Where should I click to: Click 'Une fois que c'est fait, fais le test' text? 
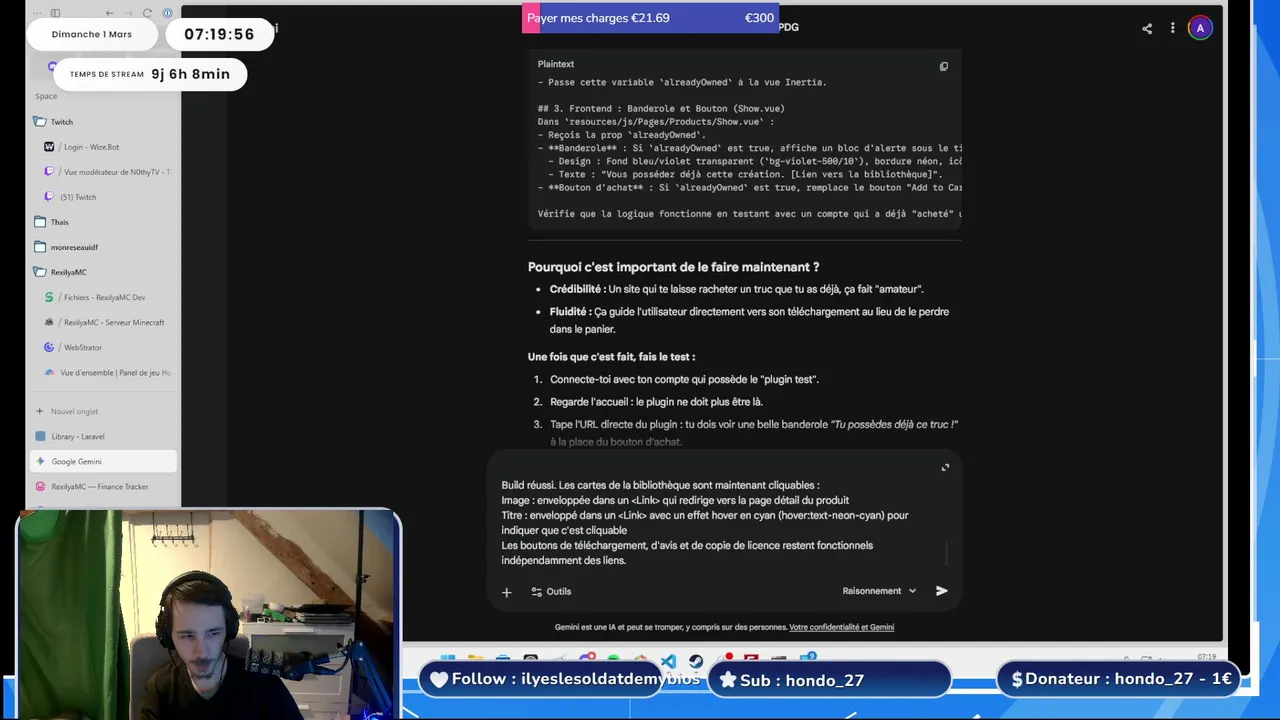(x=611, y=357)
